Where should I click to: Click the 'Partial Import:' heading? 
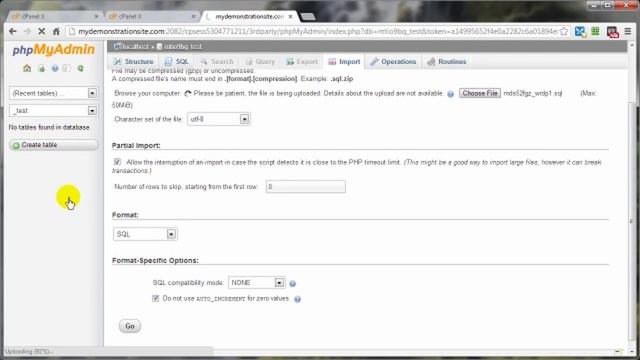click(136, 145)
